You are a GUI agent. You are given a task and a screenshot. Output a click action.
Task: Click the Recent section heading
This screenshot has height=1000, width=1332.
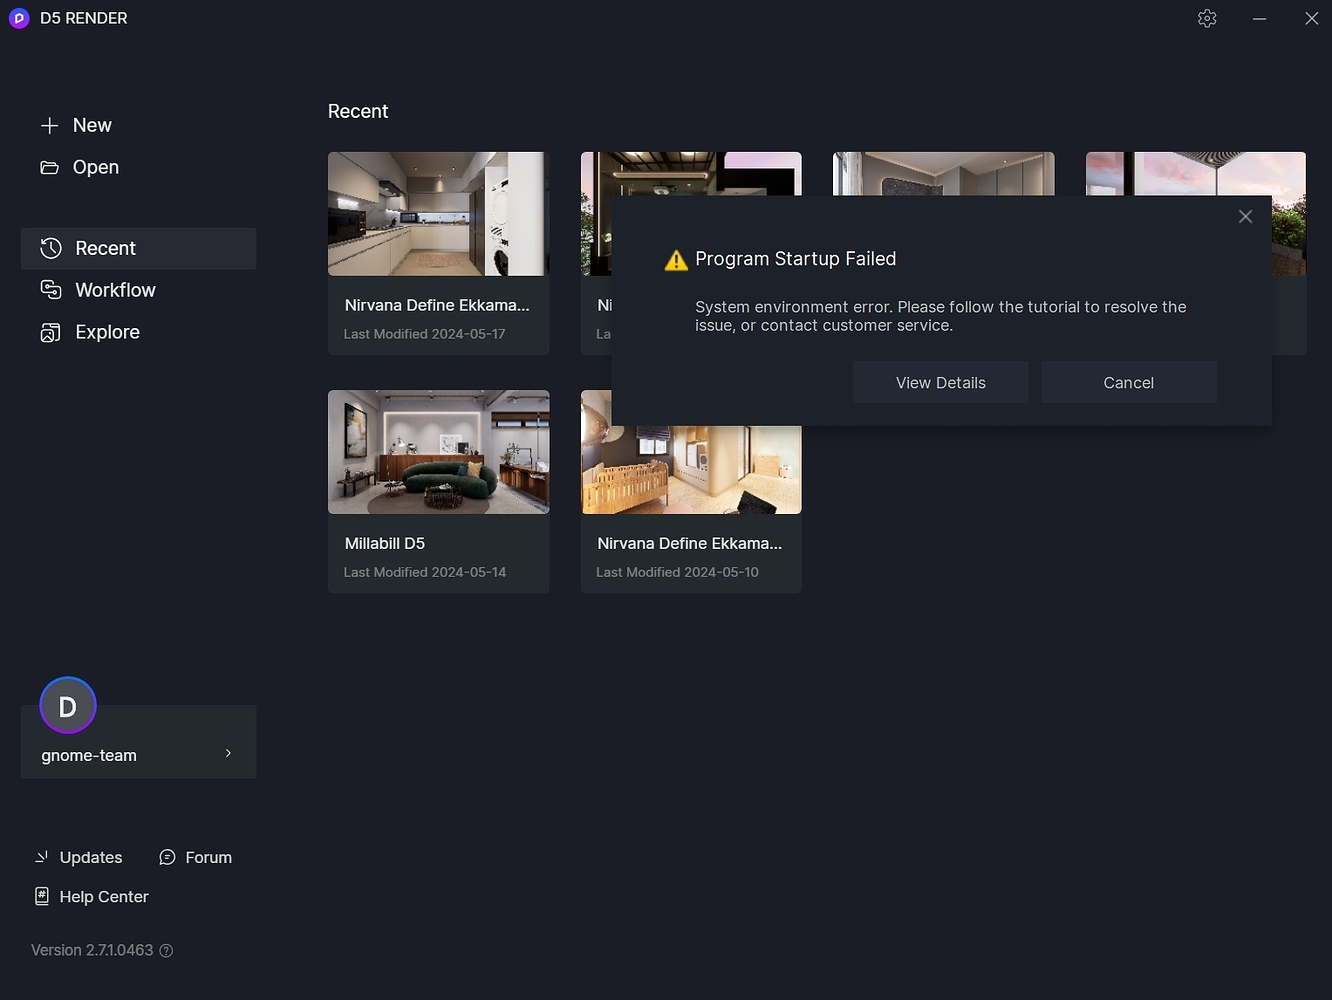pyautogui.click(x=358, y=111)
